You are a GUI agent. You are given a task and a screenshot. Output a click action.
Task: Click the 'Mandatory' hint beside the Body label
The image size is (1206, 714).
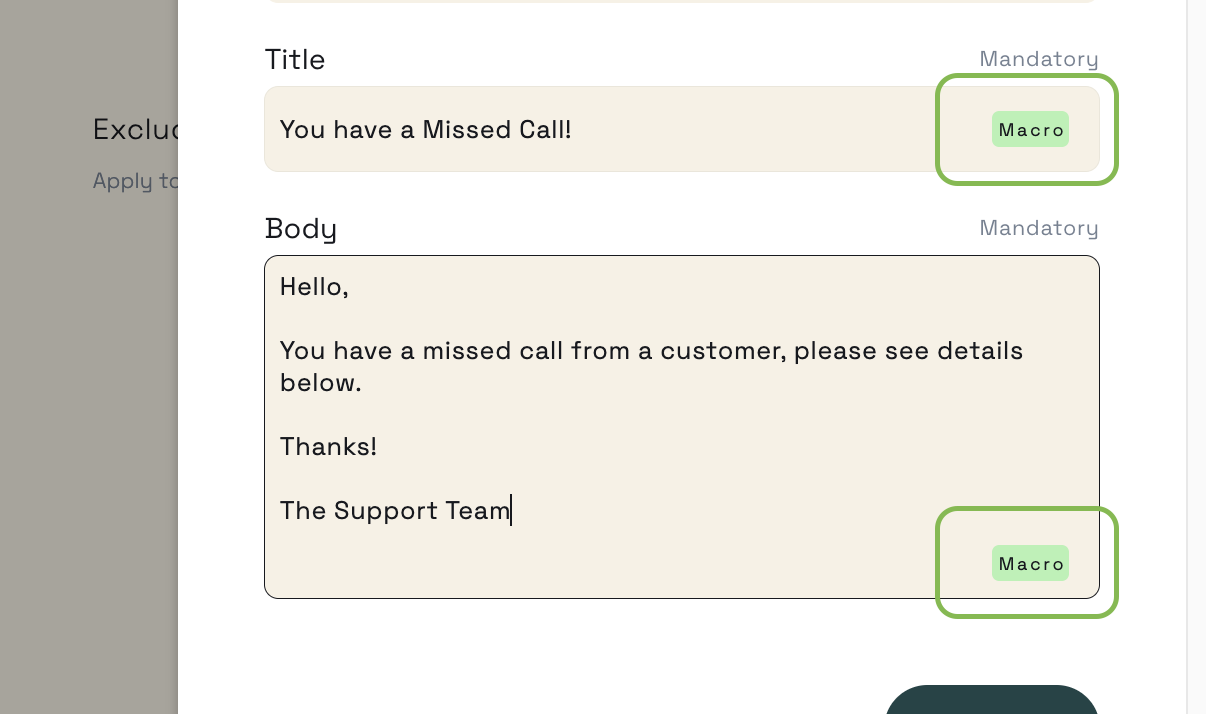click(x=1038, y=228)
